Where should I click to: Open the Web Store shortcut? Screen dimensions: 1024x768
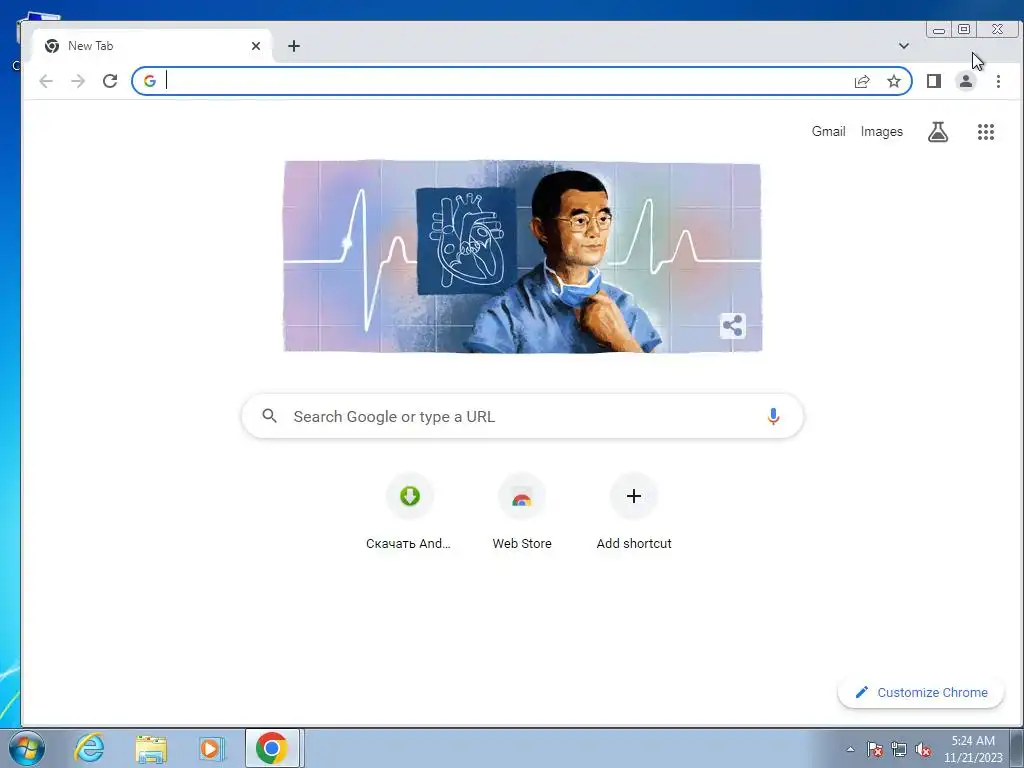522,512
